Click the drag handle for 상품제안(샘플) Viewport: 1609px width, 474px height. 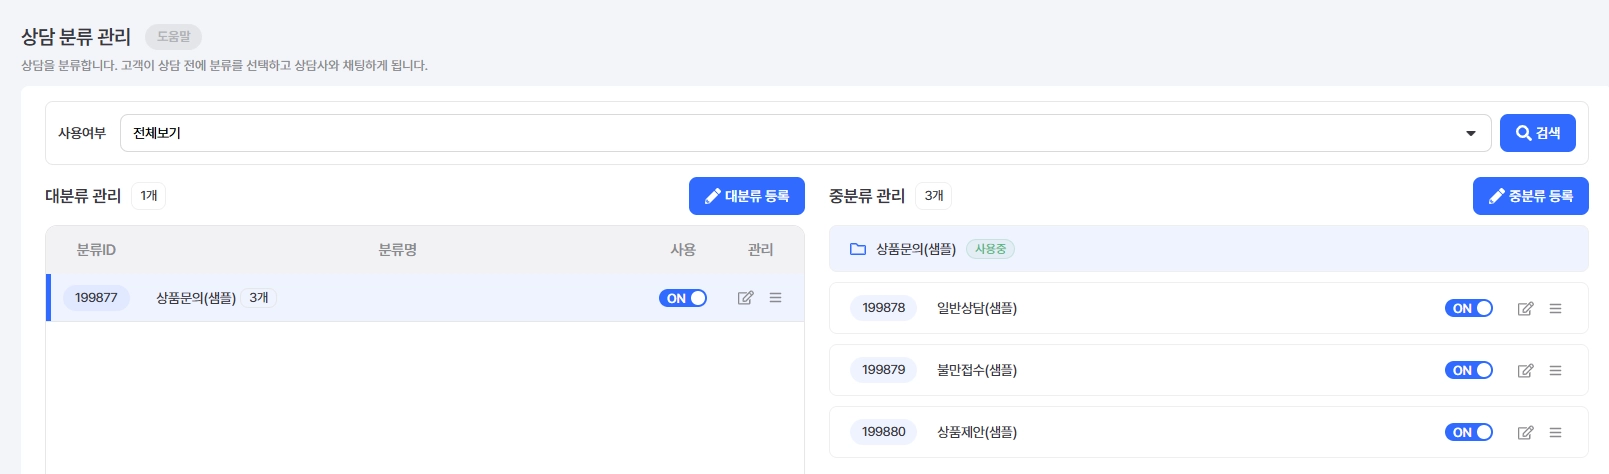pos(1555,433)
